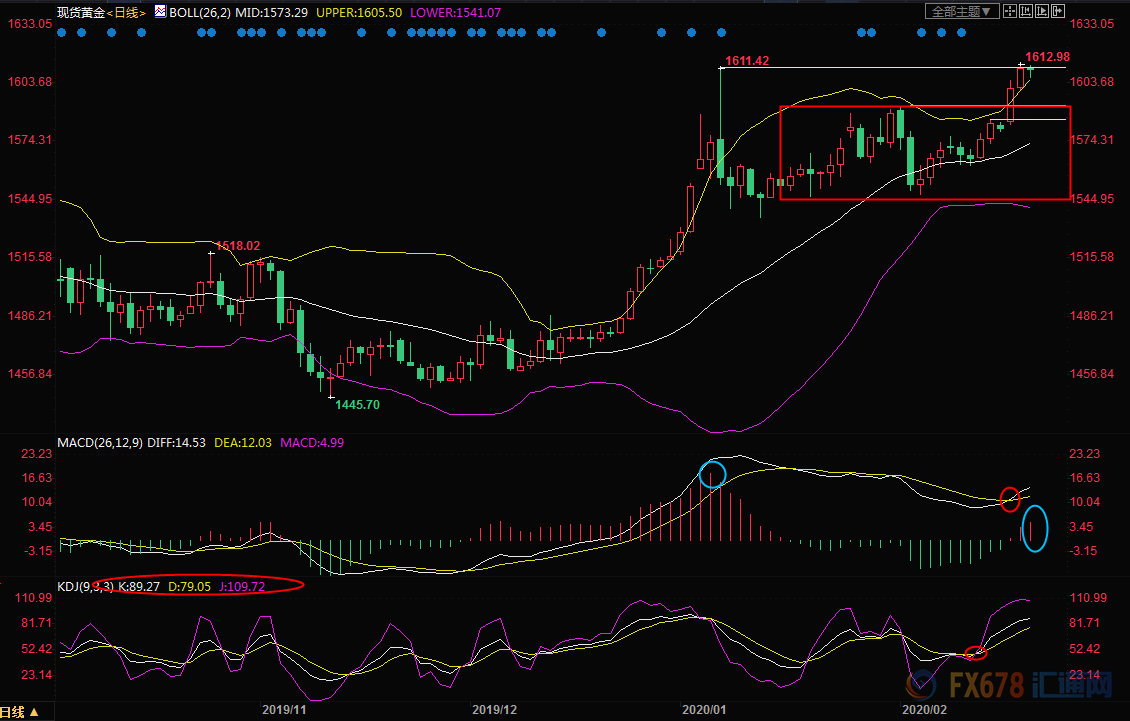This screenshot has height=721, width=1130.
Task: Click the 1445.70 low price marker
Action: [357, 405]
